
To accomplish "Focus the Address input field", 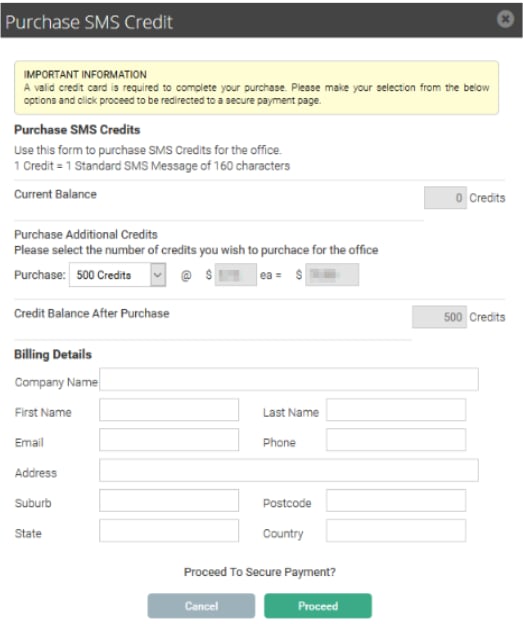I will tap(289, 470).
